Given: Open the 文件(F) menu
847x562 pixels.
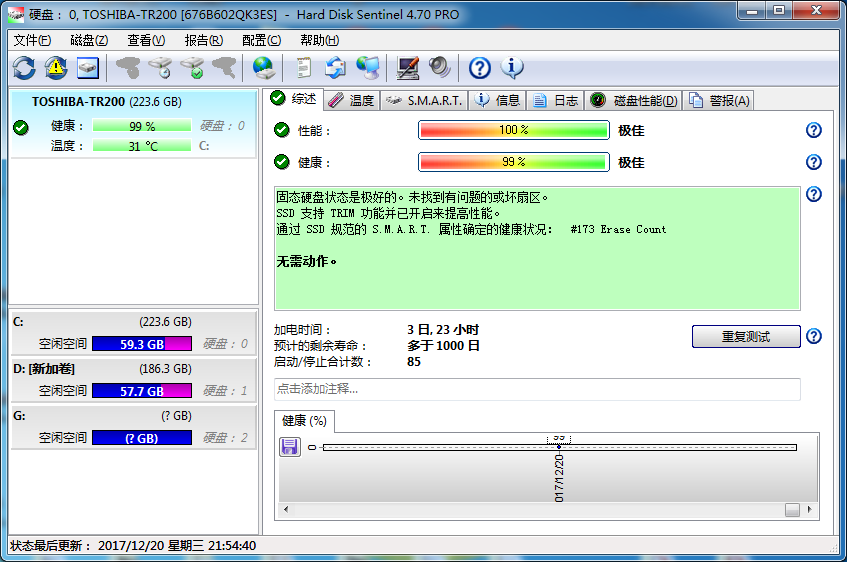Looking at the screenshot, I should (x=32, y=41).
